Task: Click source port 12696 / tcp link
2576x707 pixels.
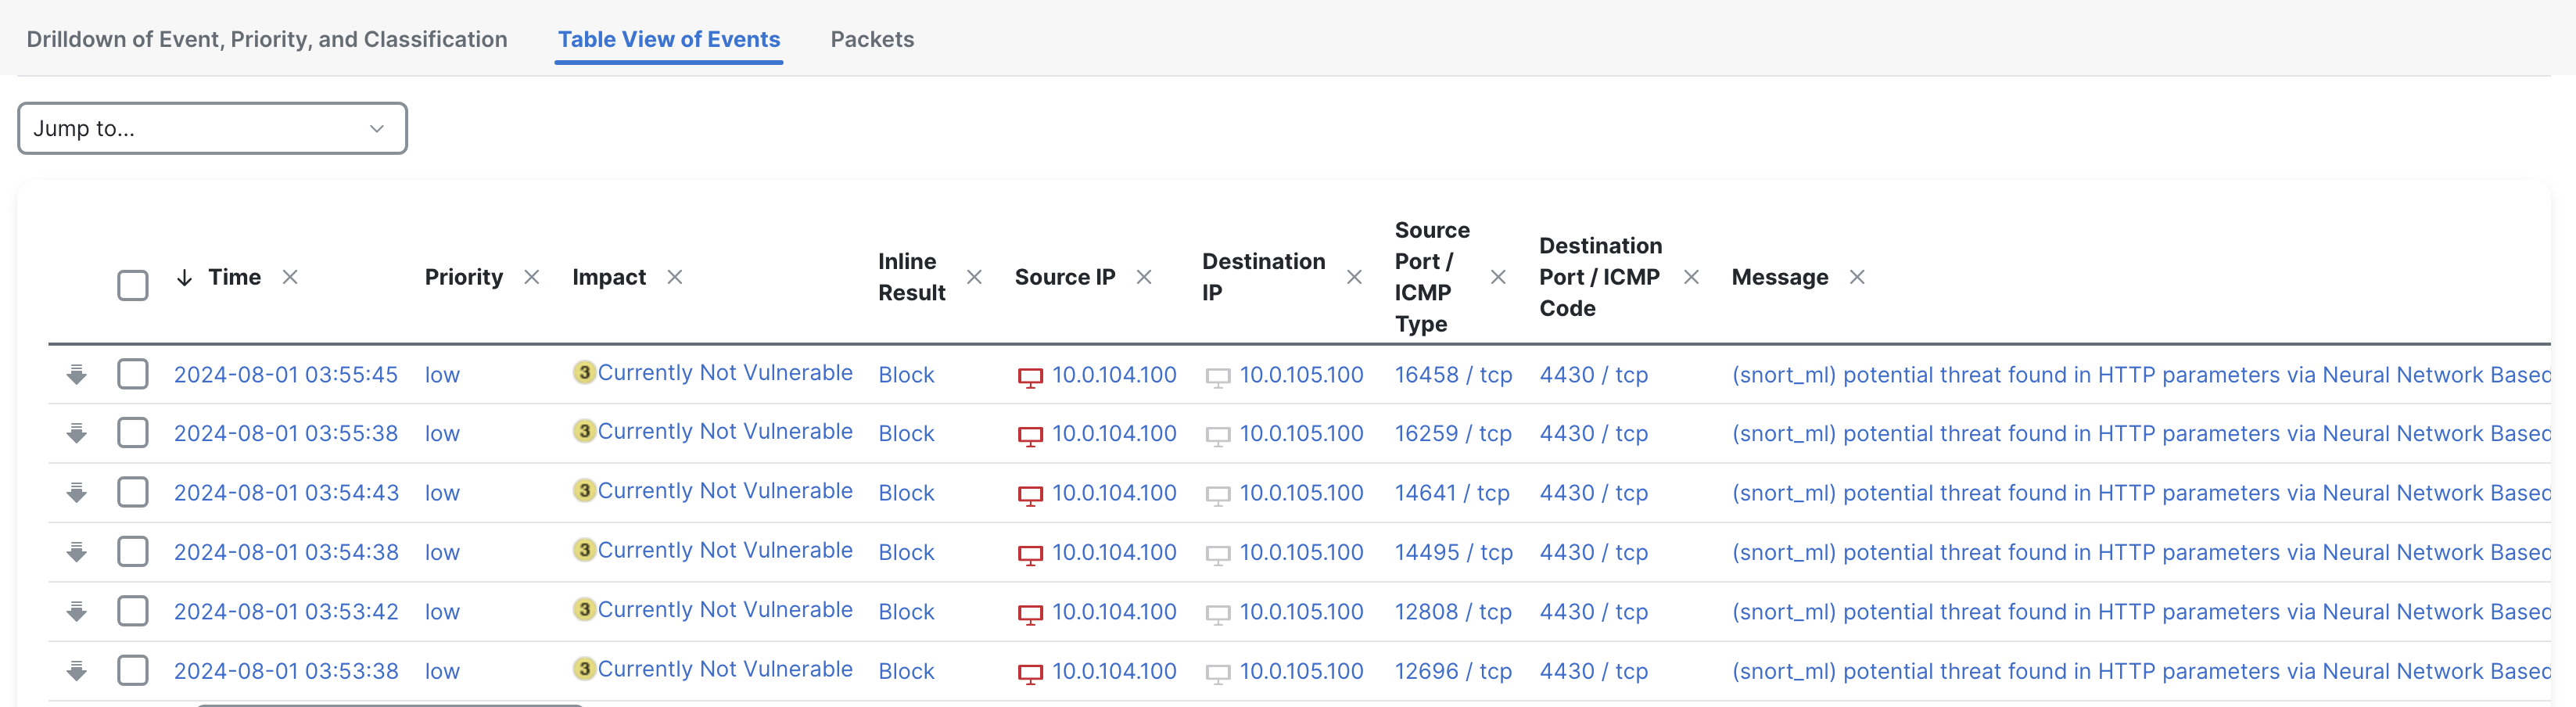Action: [x=1453, y=671]
